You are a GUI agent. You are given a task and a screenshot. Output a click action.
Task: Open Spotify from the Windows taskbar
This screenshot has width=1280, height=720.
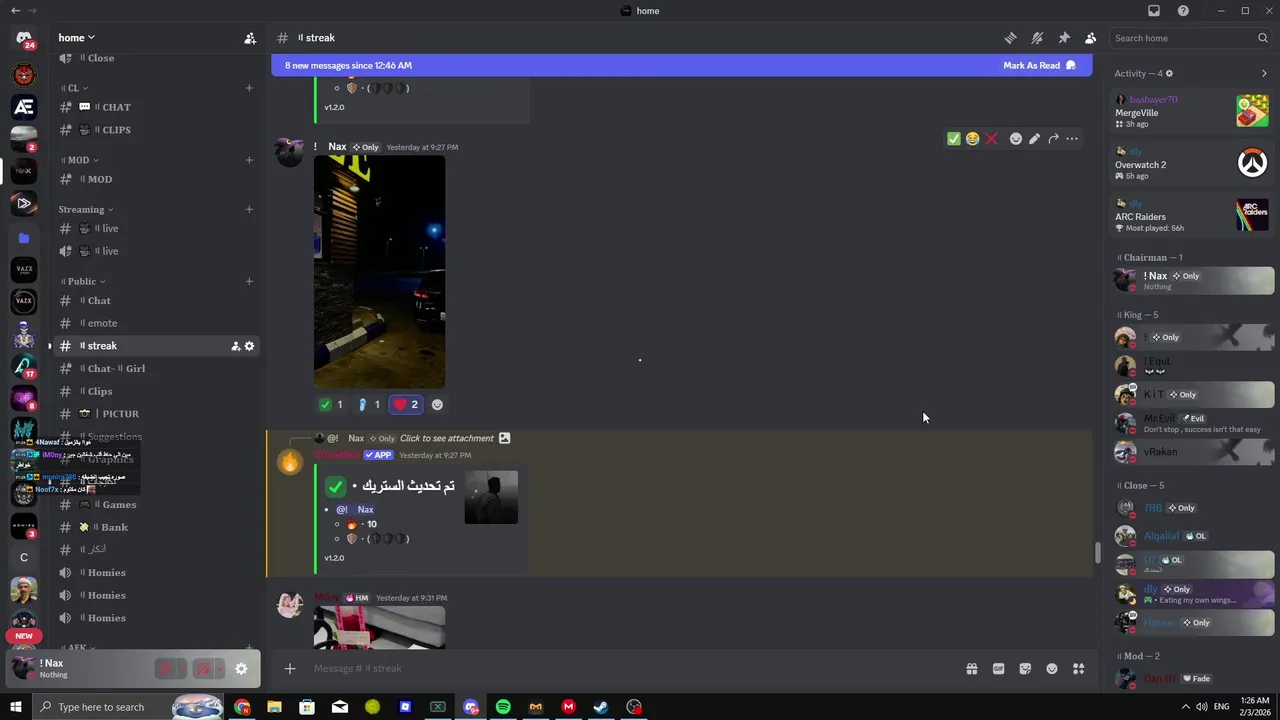coord(503,707)
